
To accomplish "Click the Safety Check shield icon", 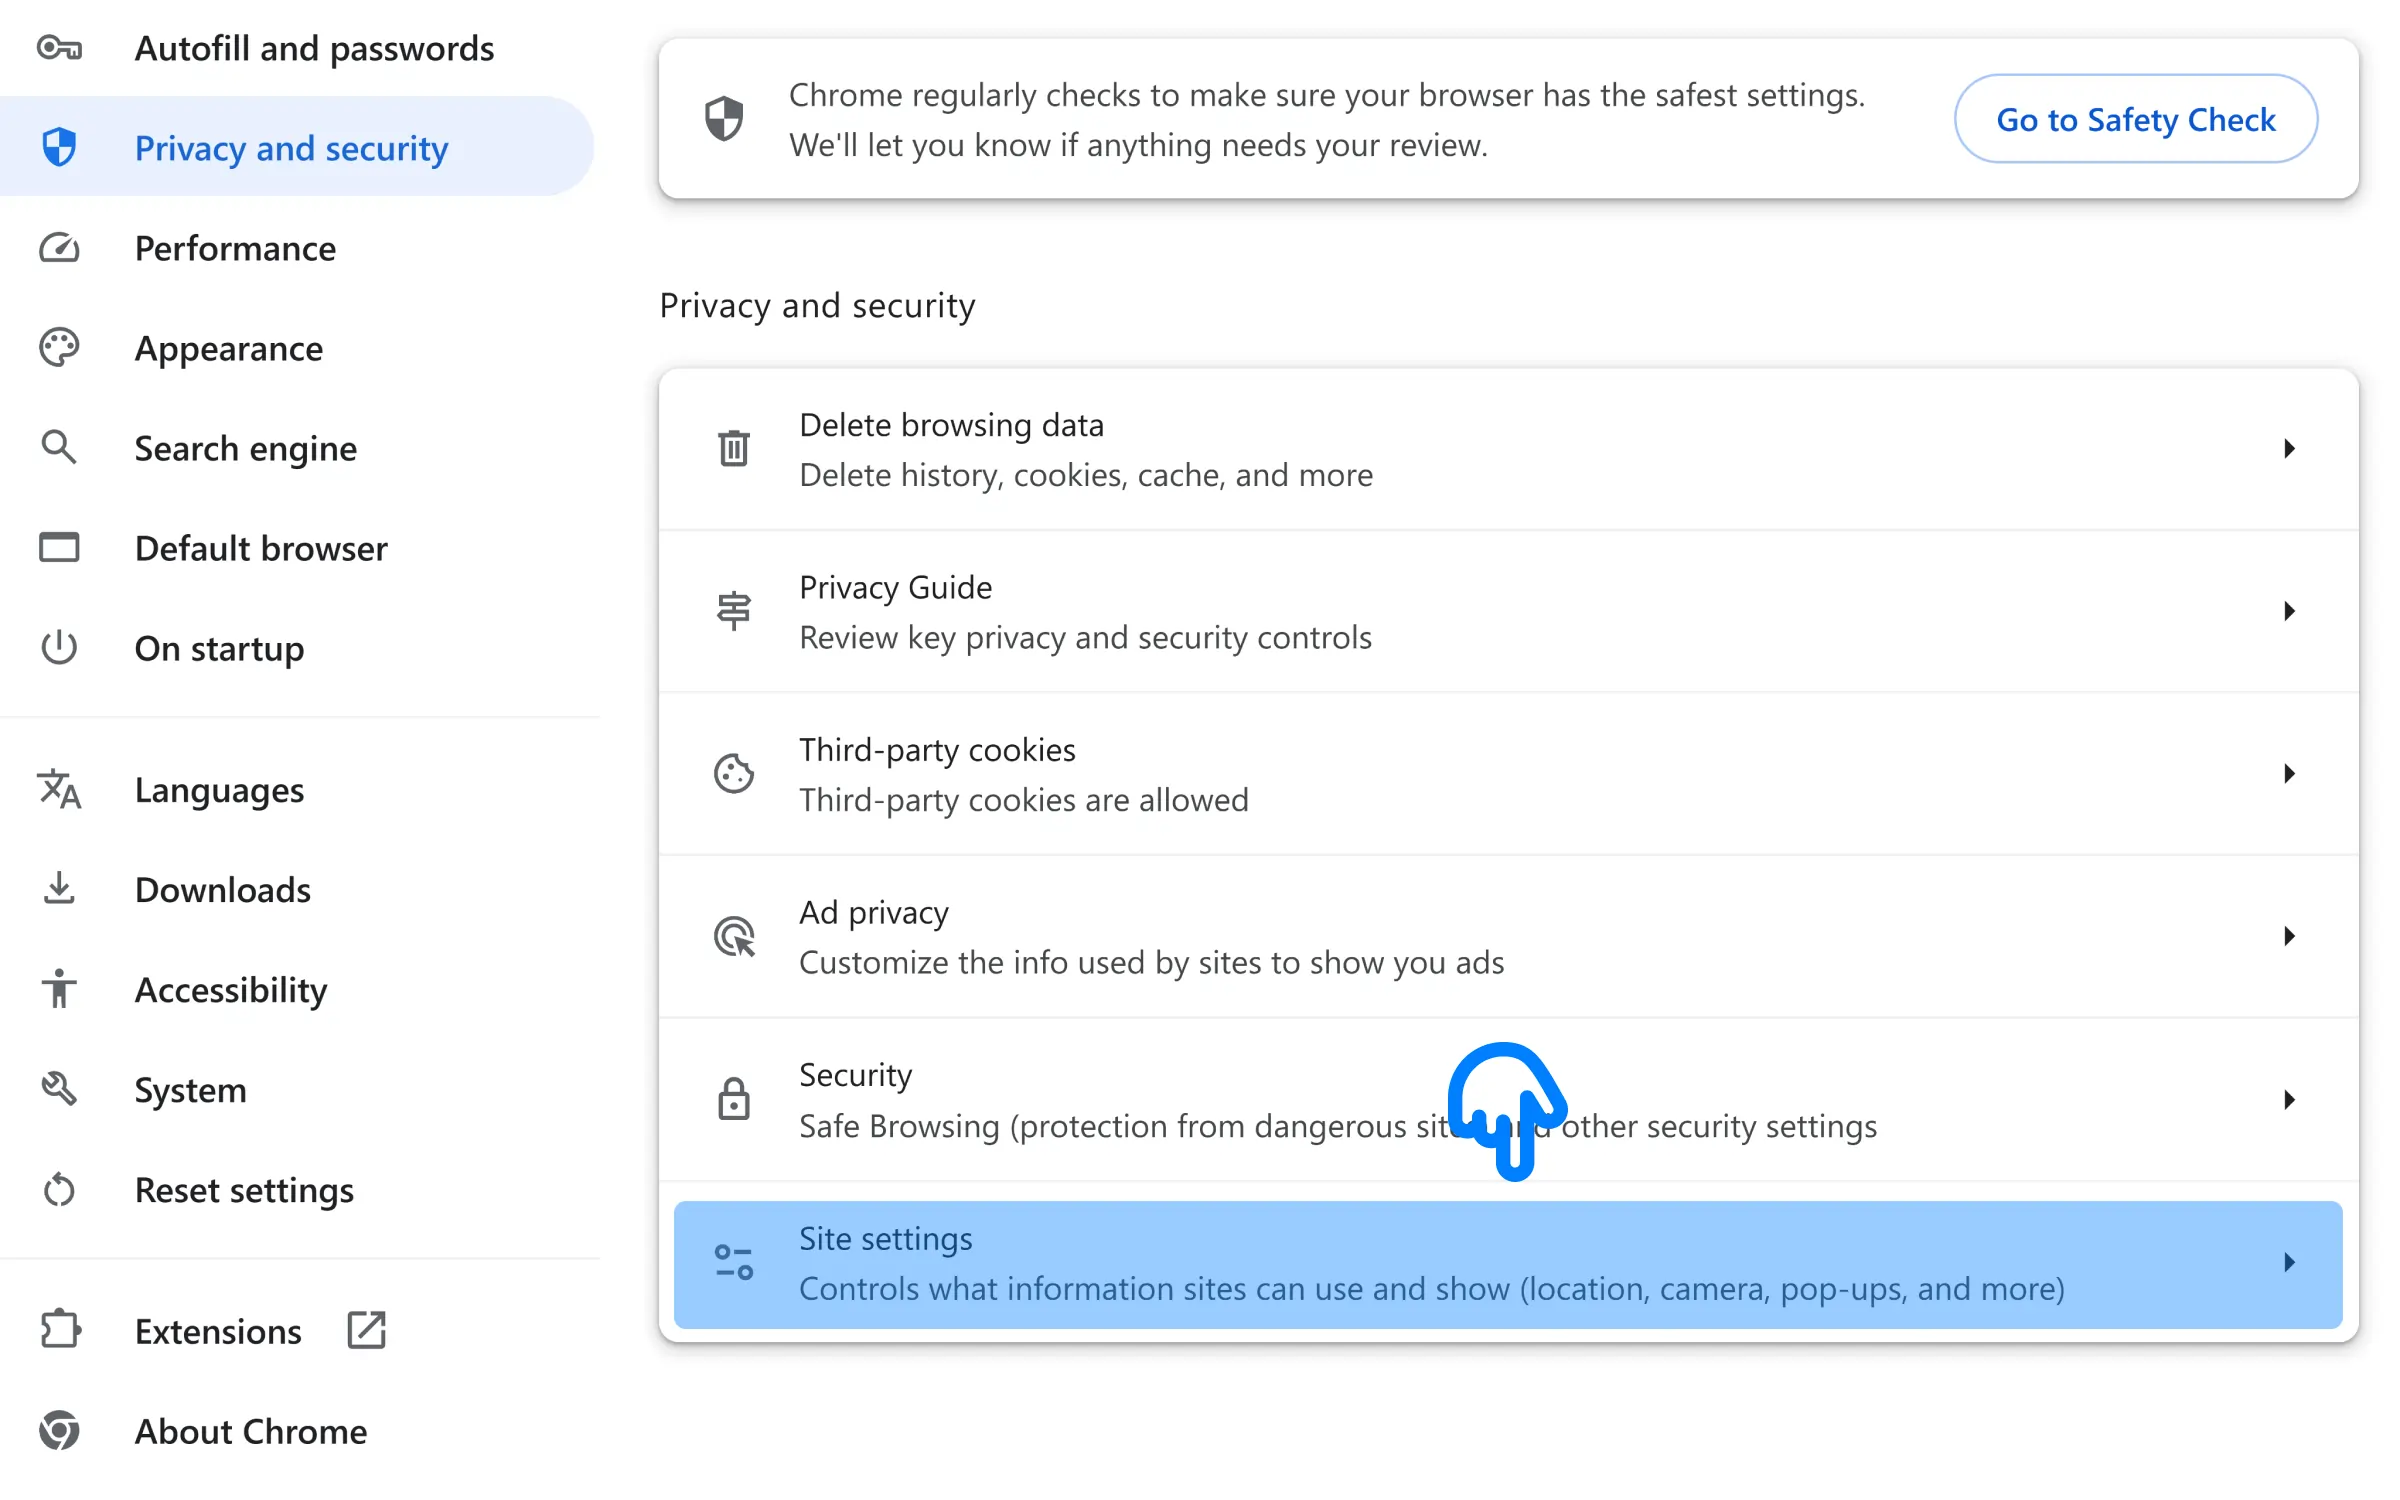I will (722, 118).
